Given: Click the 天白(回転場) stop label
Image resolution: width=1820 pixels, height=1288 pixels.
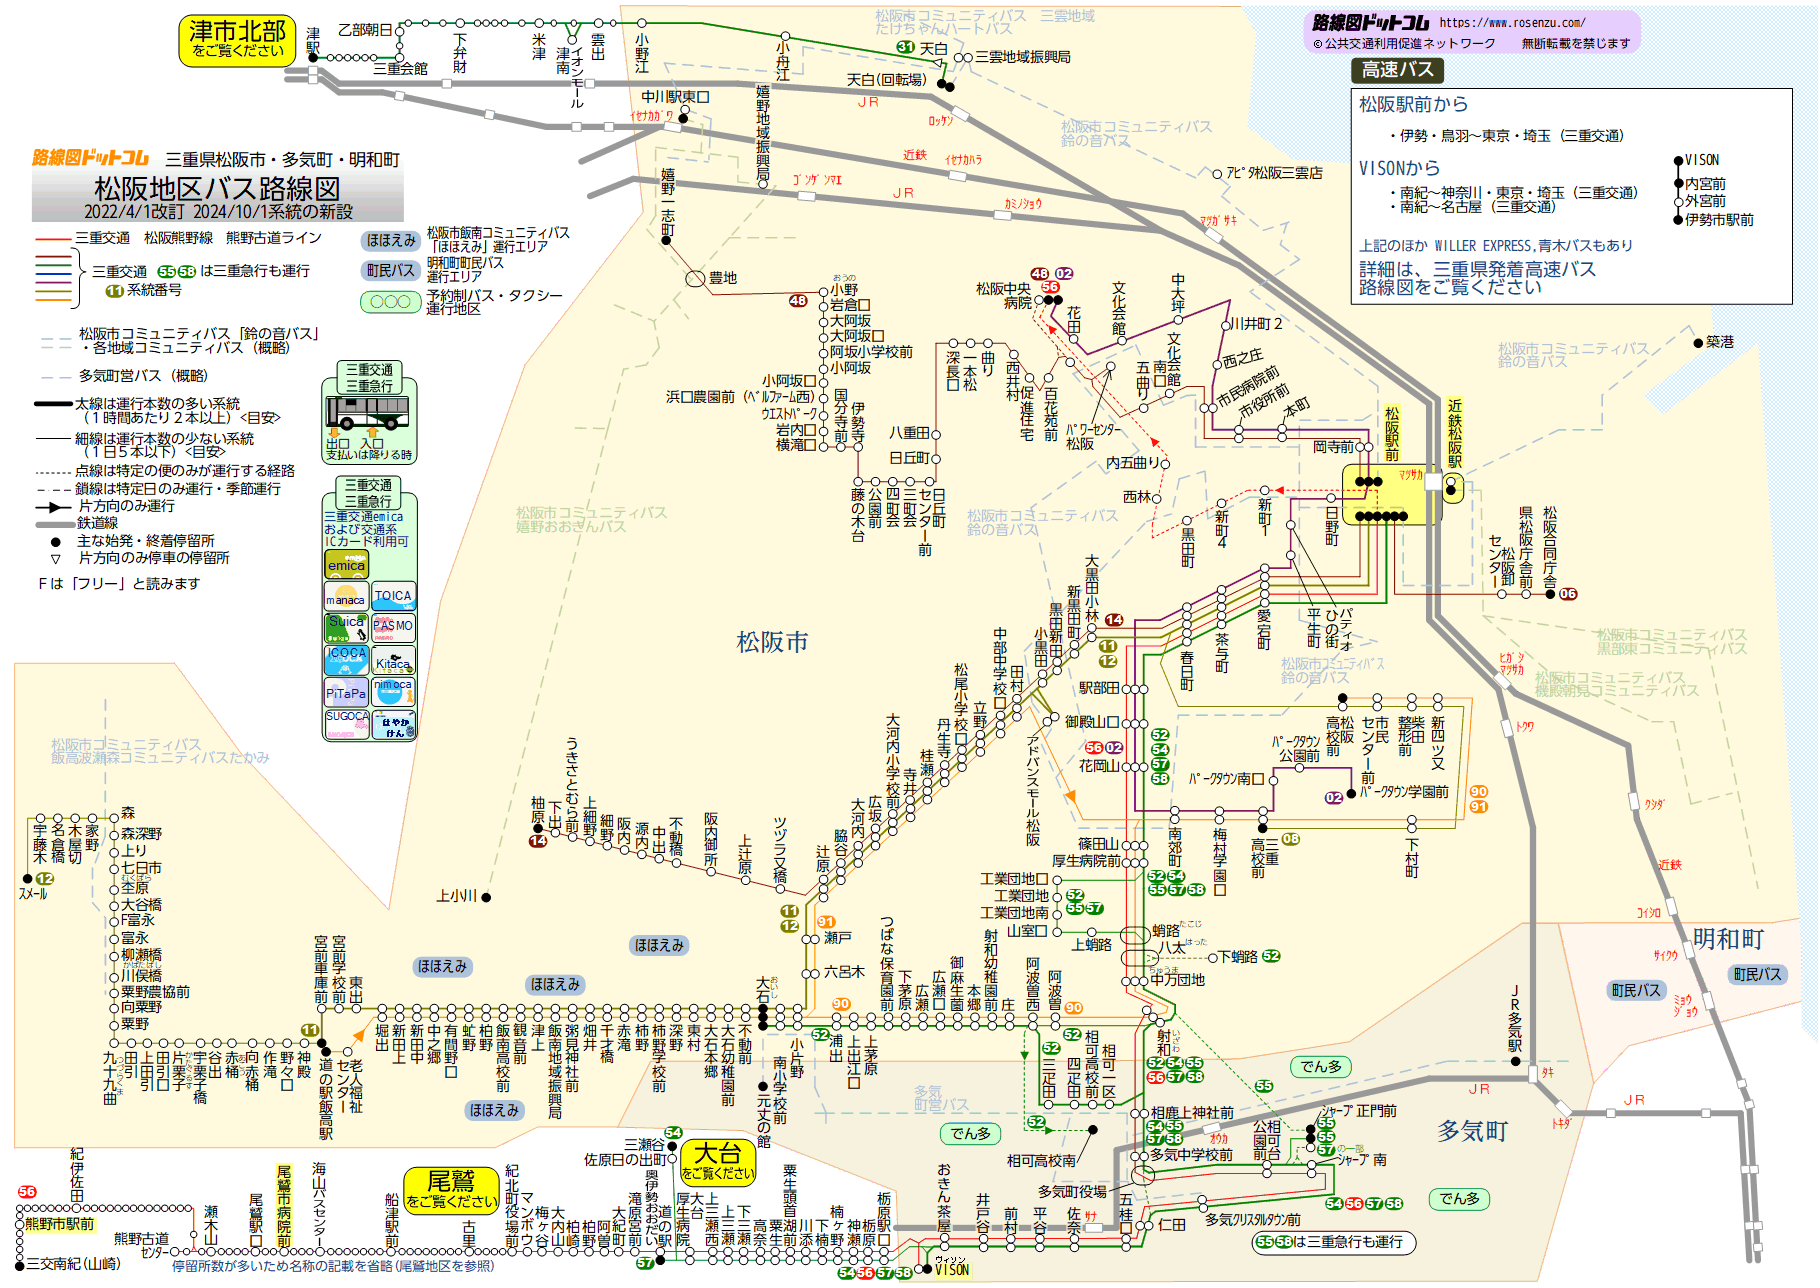Looking at the screenshot, I should 886,80.
